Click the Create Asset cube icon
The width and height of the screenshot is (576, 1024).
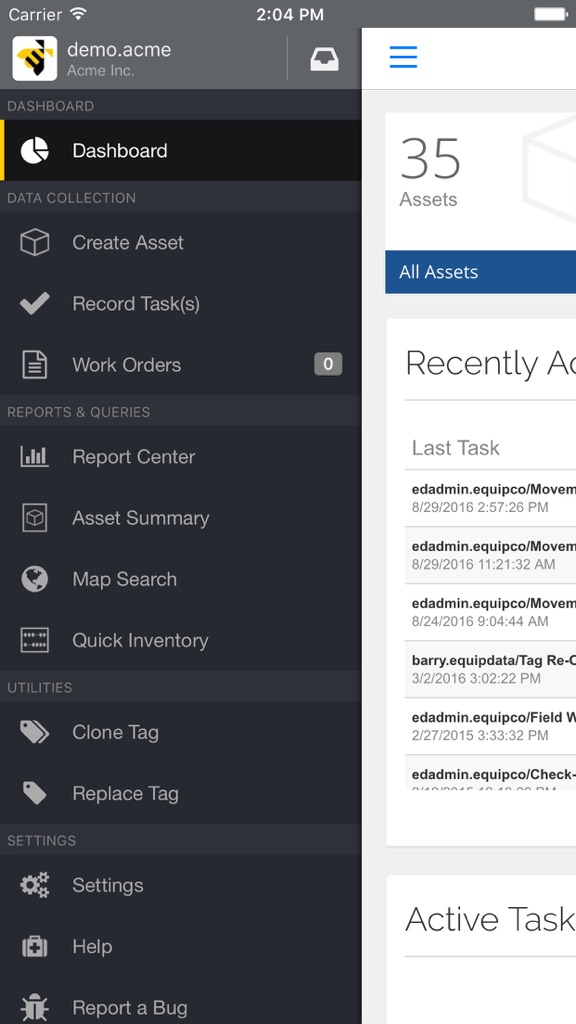pyautogui.click(x=35, y=242)
